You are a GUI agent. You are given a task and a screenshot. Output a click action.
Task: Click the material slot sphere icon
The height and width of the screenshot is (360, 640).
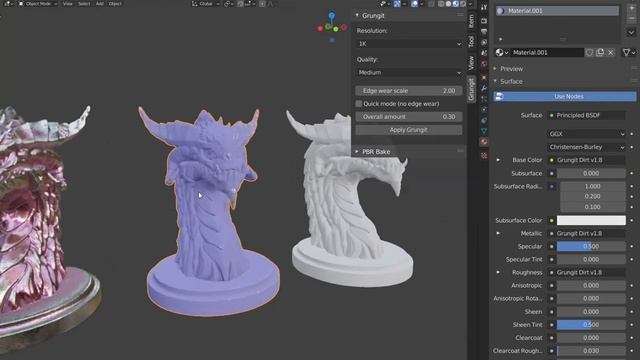pos(500,11)
